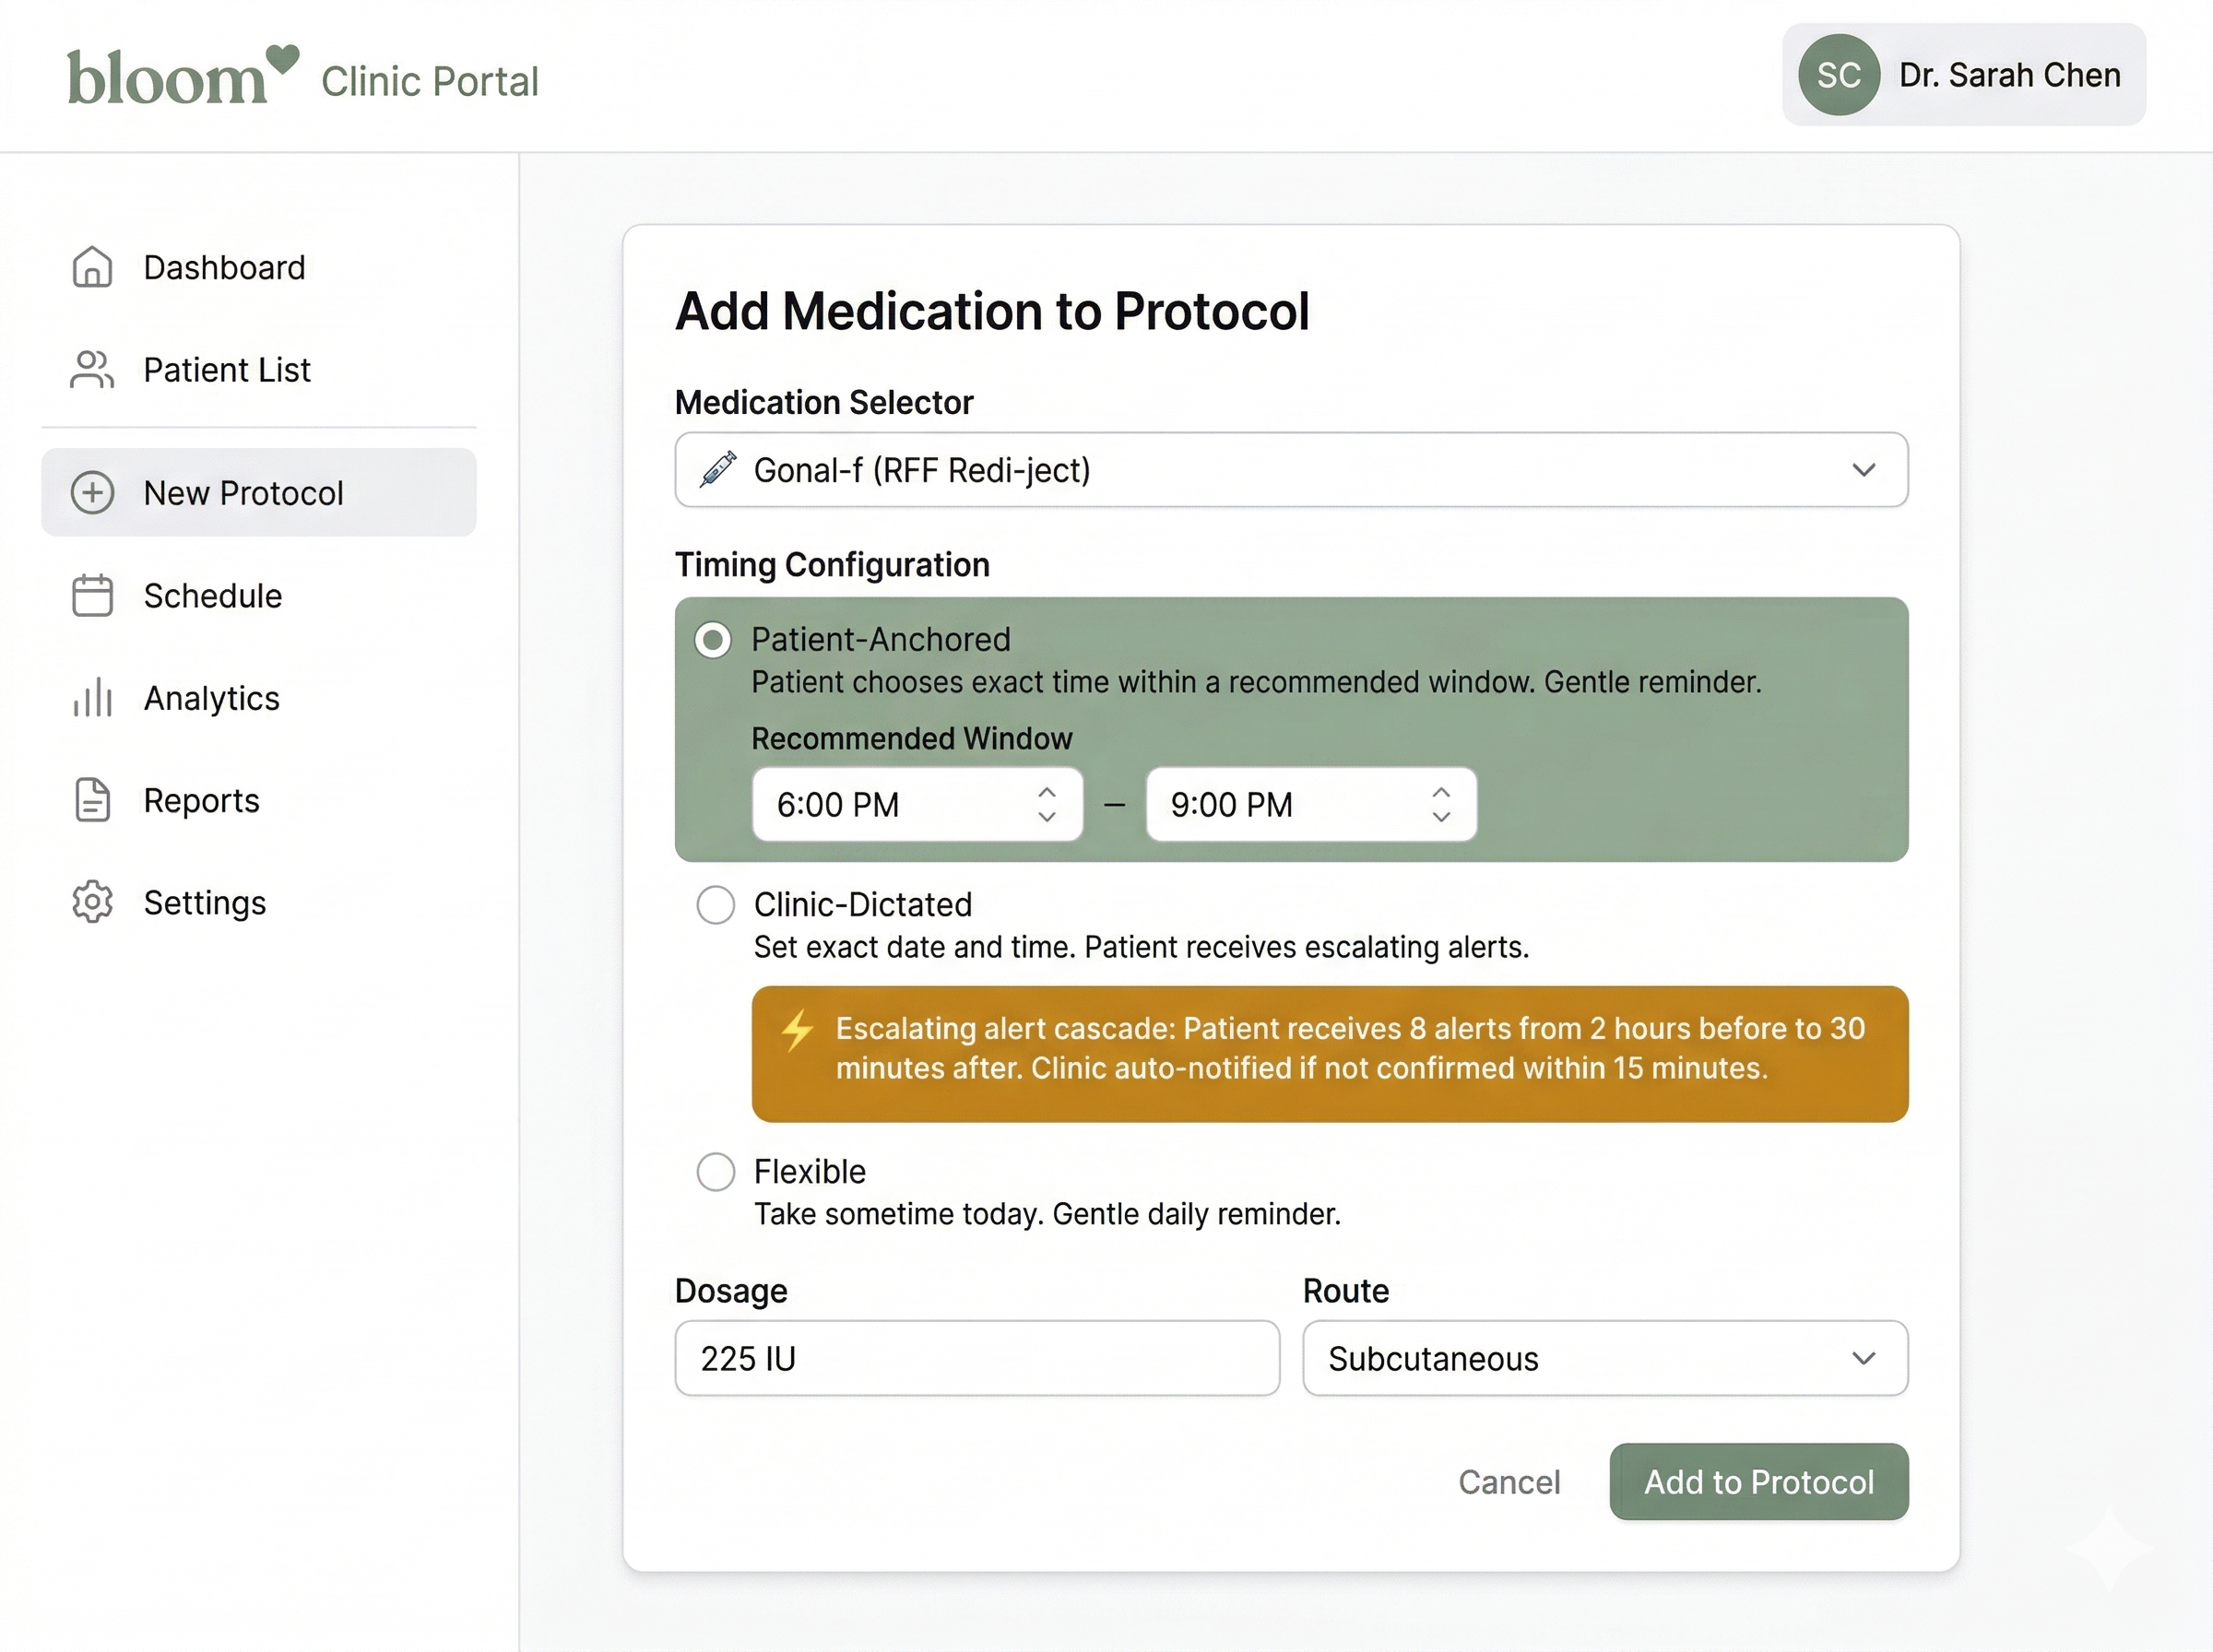Click the SC avatar for Dr. Sarah Chen
This screenshot has width=2213, height=1652.
pyautogui.click(x=1838, y=75)
